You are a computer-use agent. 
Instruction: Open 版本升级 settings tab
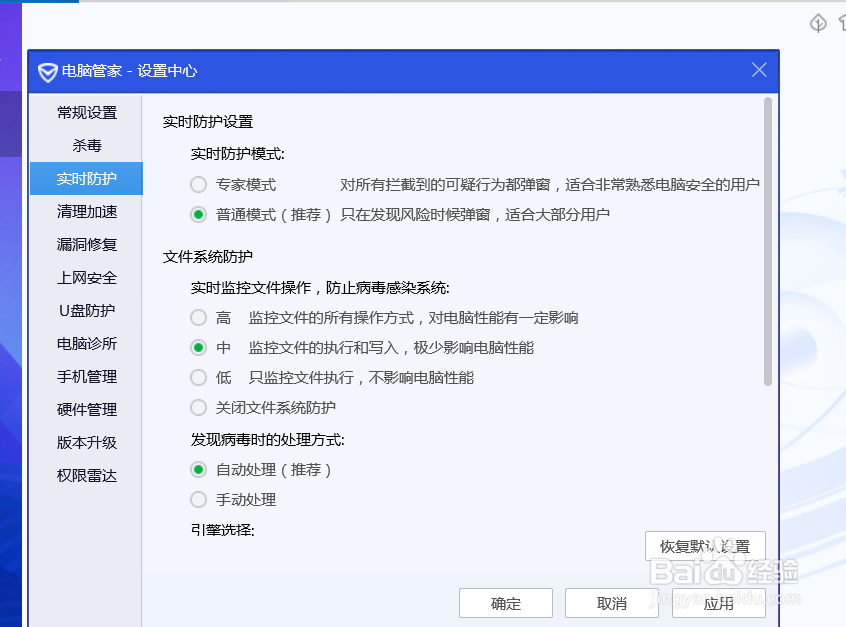[86, 442]
